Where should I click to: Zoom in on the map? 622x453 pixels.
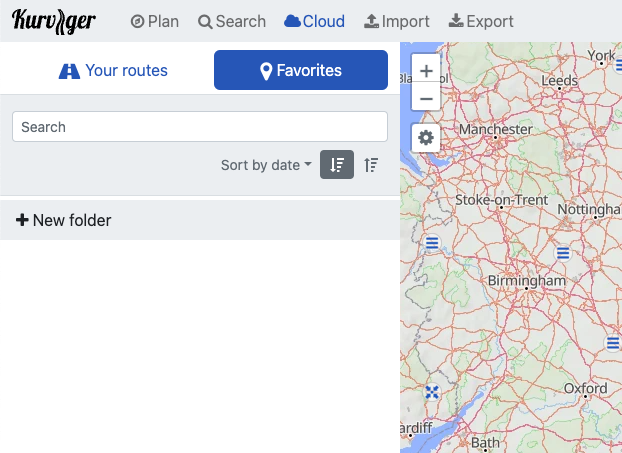[427, 72]
